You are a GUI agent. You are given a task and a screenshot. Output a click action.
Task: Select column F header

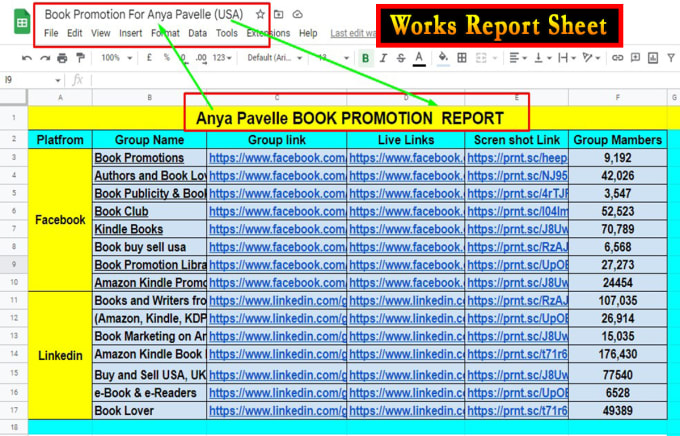(x=618, y=97)
